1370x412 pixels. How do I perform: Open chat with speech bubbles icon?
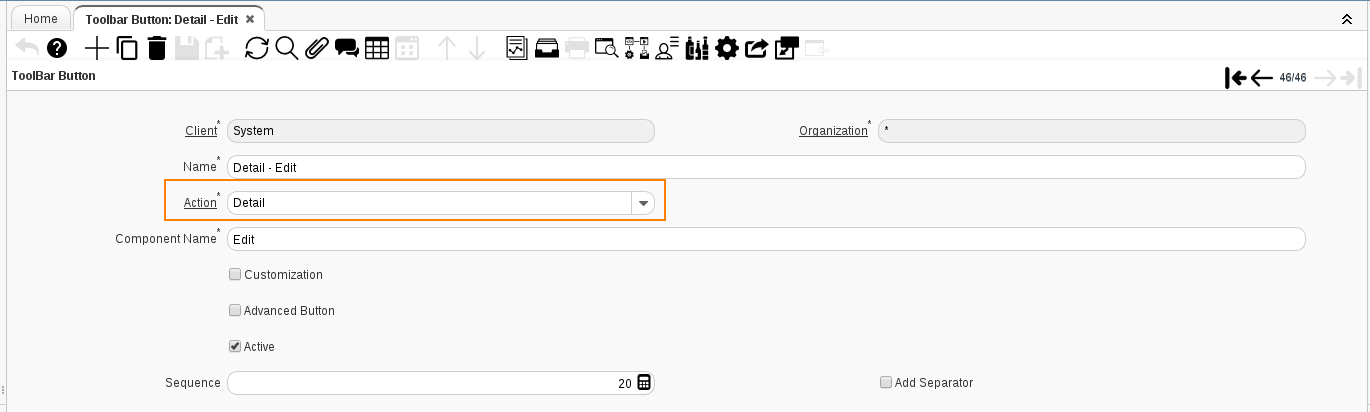pyautogui.click(x=347, y=48)
